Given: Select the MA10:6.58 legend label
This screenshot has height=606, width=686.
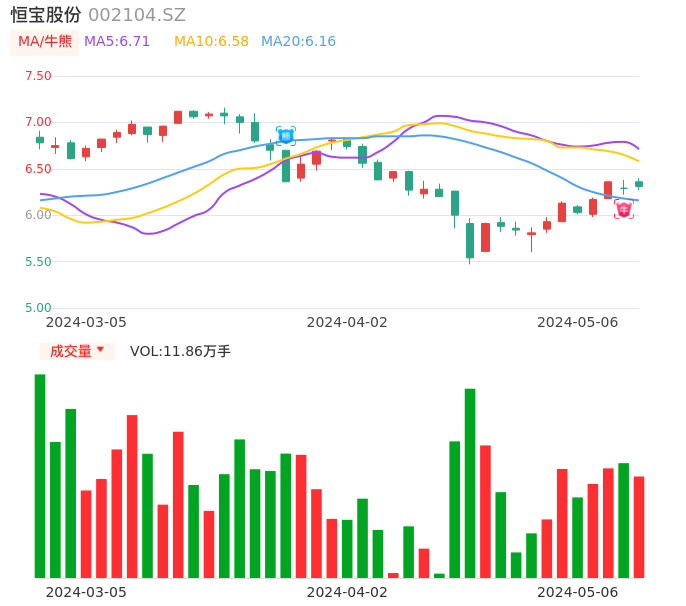Looking at the screenshot, I should coord(211,42).
